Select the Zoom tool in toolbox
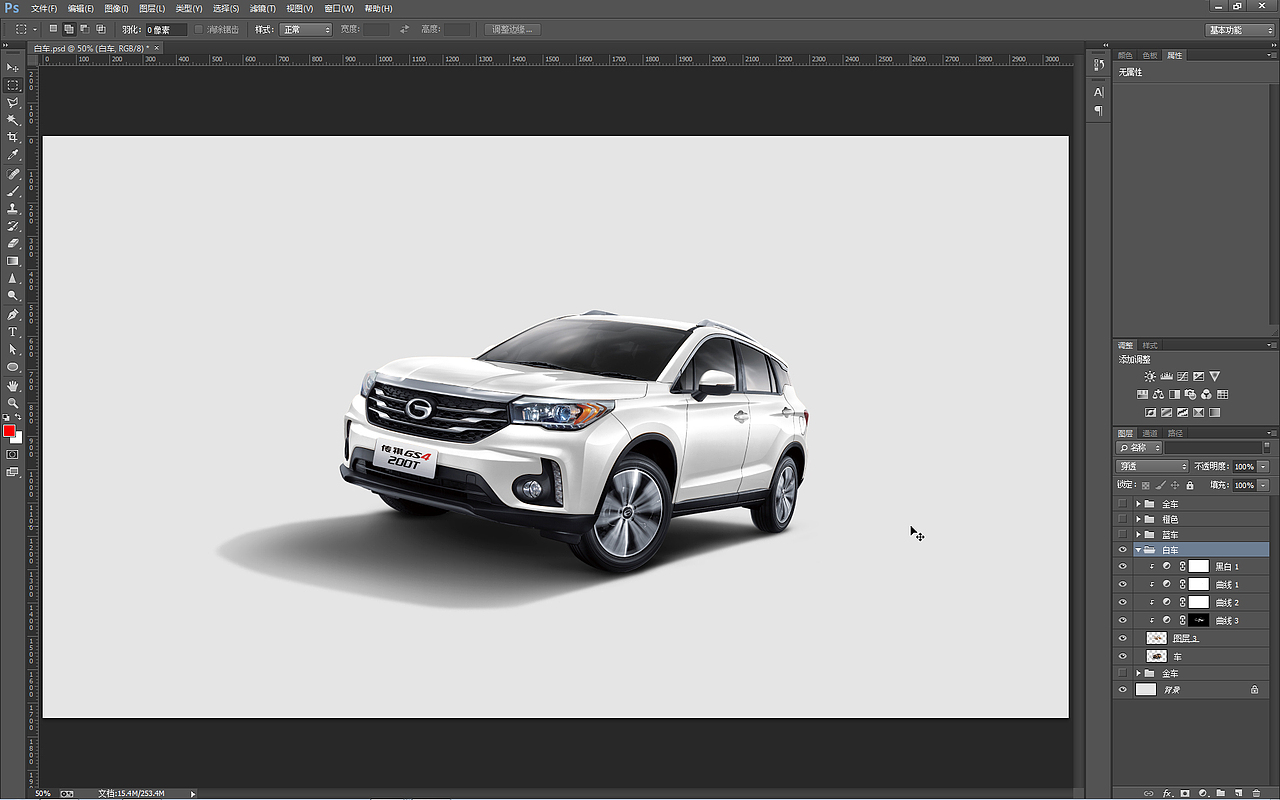Image resolution: width=1280 pixels, height=800 pixels. pyautogui.click(x=13, y=402)
